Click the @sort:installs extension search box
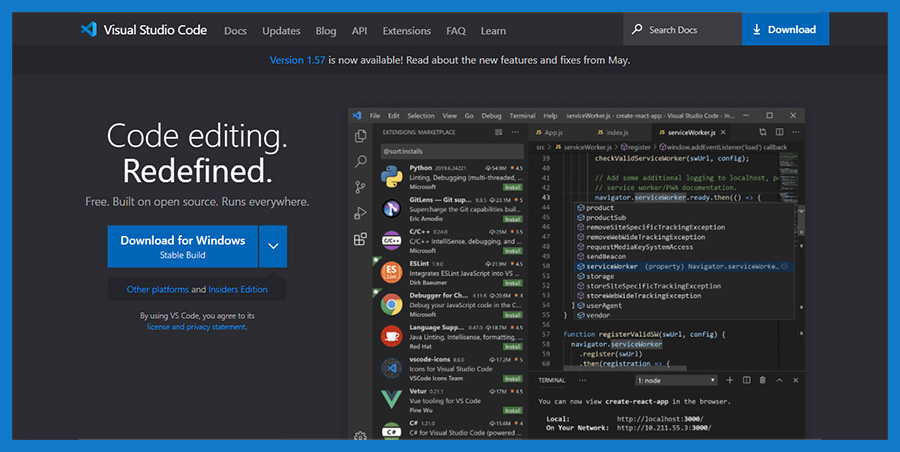This screenshot has width=900, height=452. point(452,151)
